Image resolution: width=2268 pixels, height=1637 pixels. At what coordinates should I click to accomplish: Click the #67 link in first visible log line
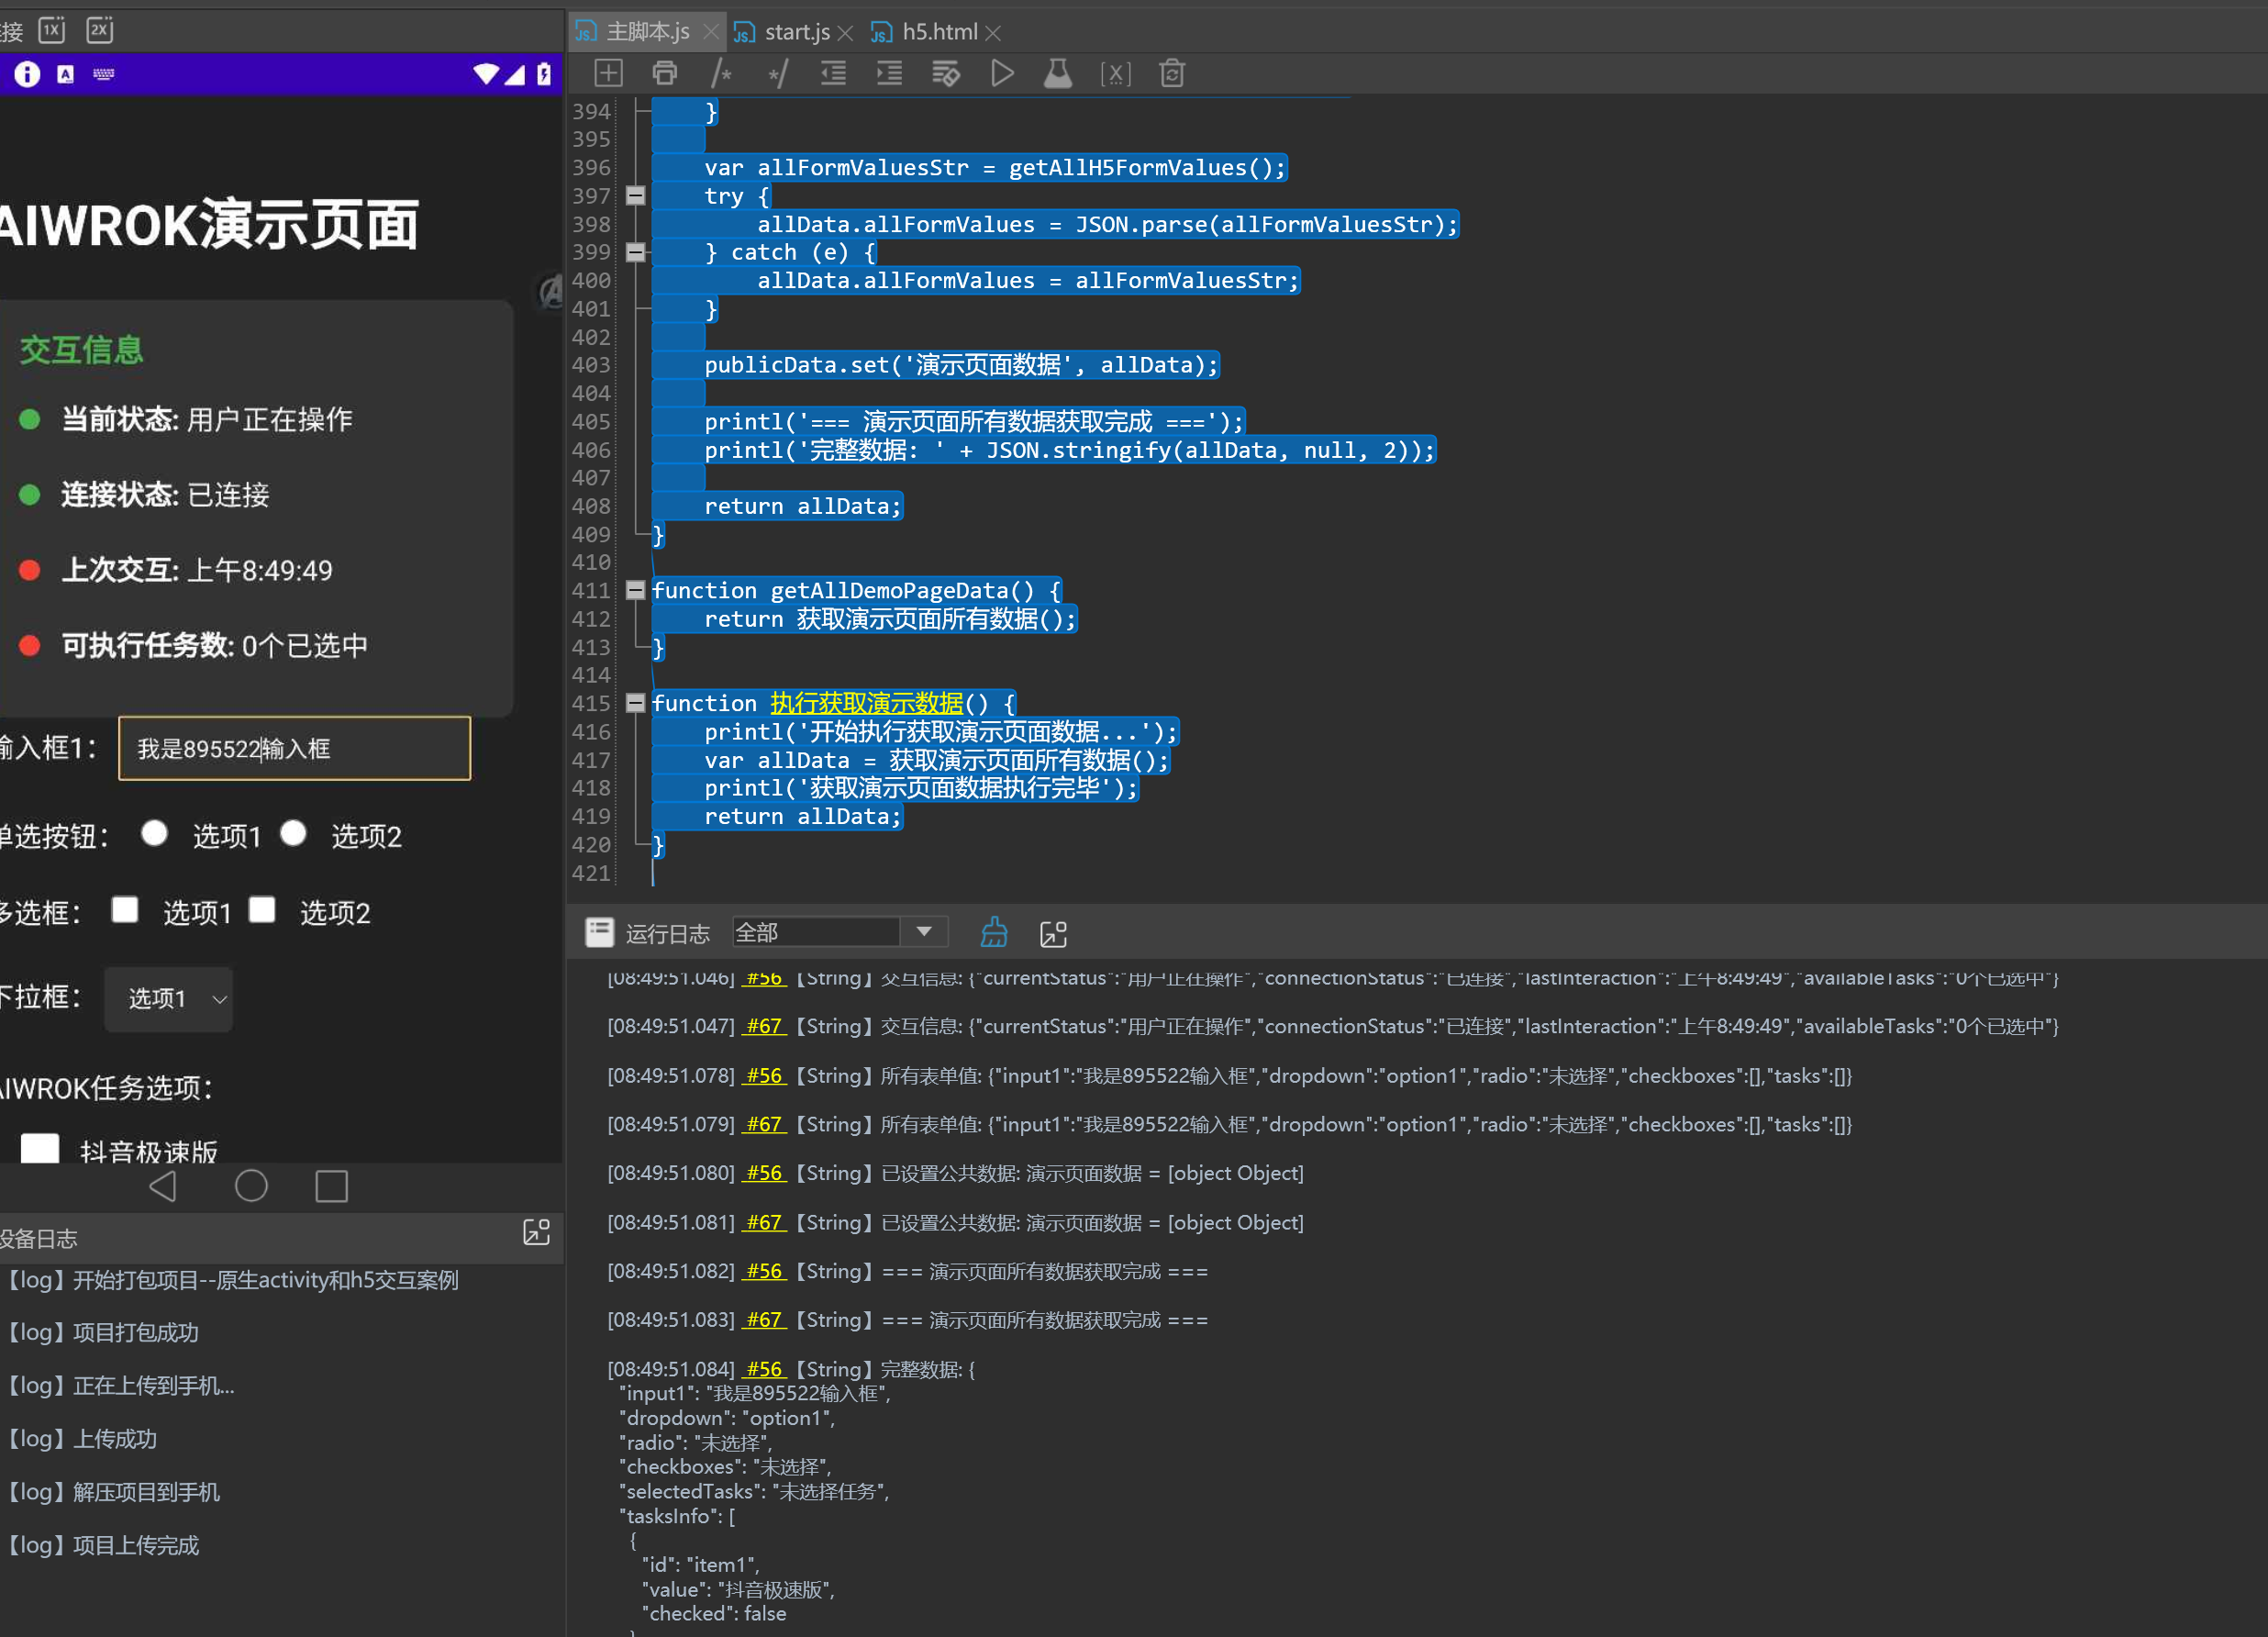pos(764,1026)
